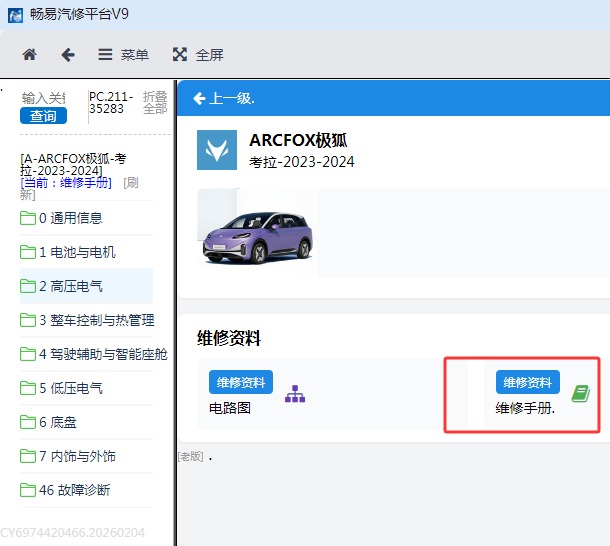Click folder icon beside 故障诊断

(x=28, y=490)
